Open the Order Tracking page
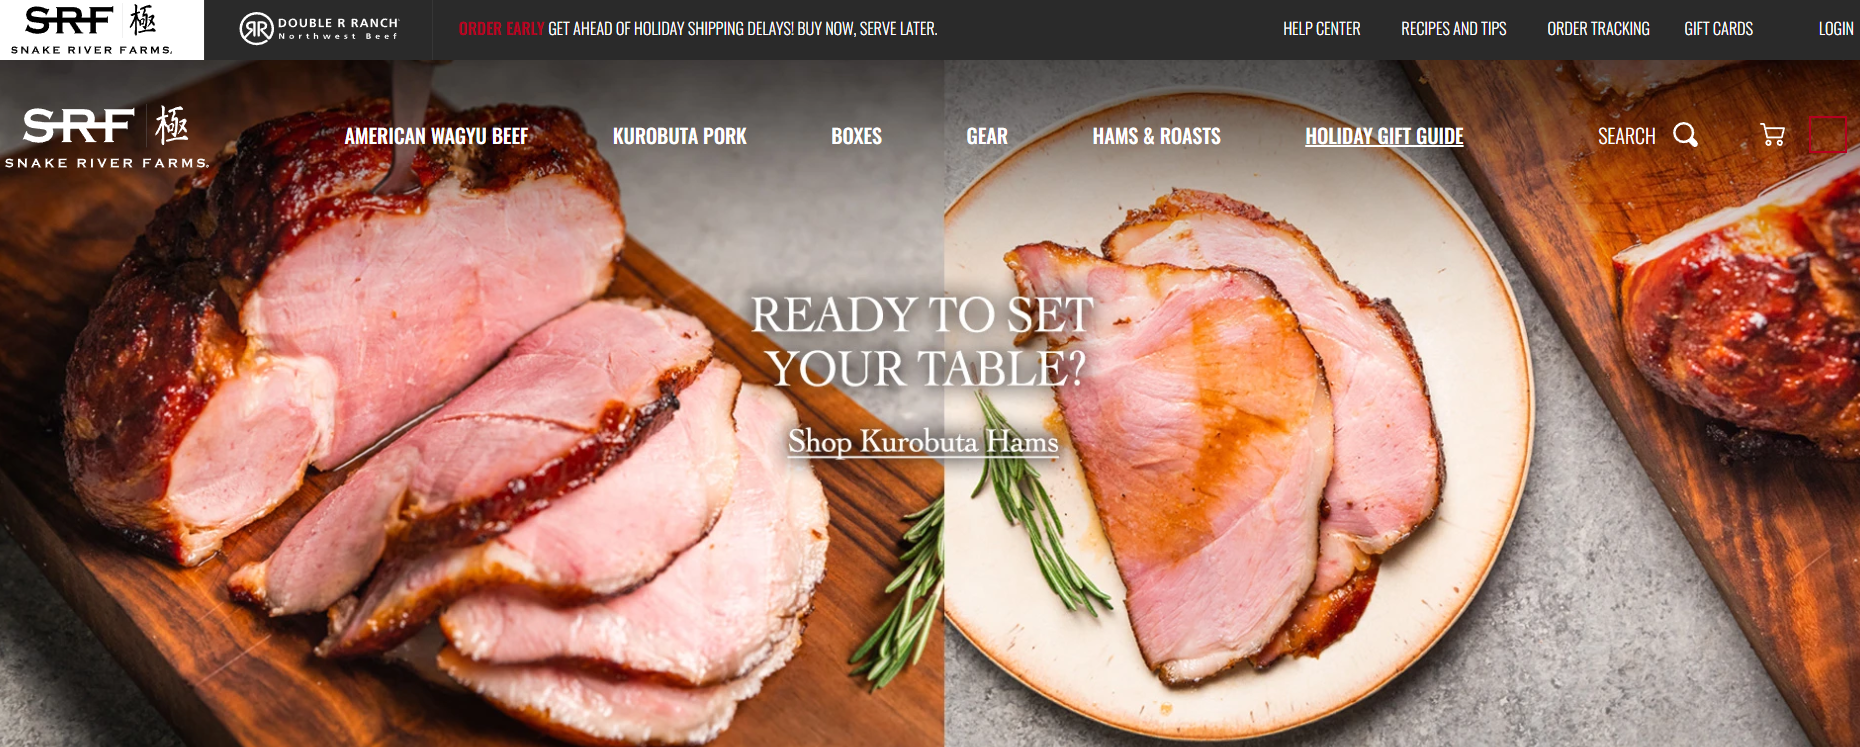1860x747 pixels. (x=1598, y=29)
